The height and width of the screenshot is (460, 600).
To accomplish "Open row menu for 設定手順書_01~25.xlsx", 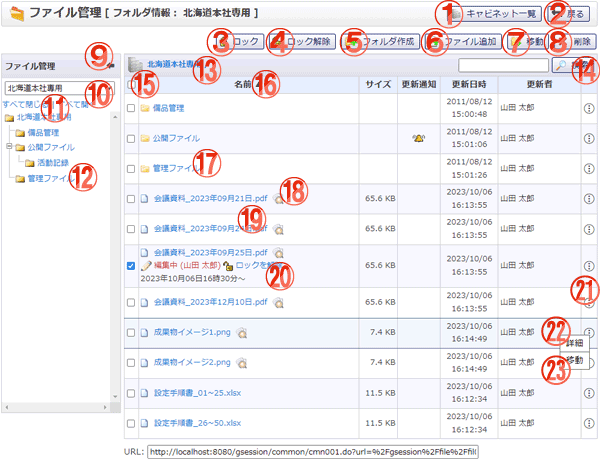I will coord(589,393).
